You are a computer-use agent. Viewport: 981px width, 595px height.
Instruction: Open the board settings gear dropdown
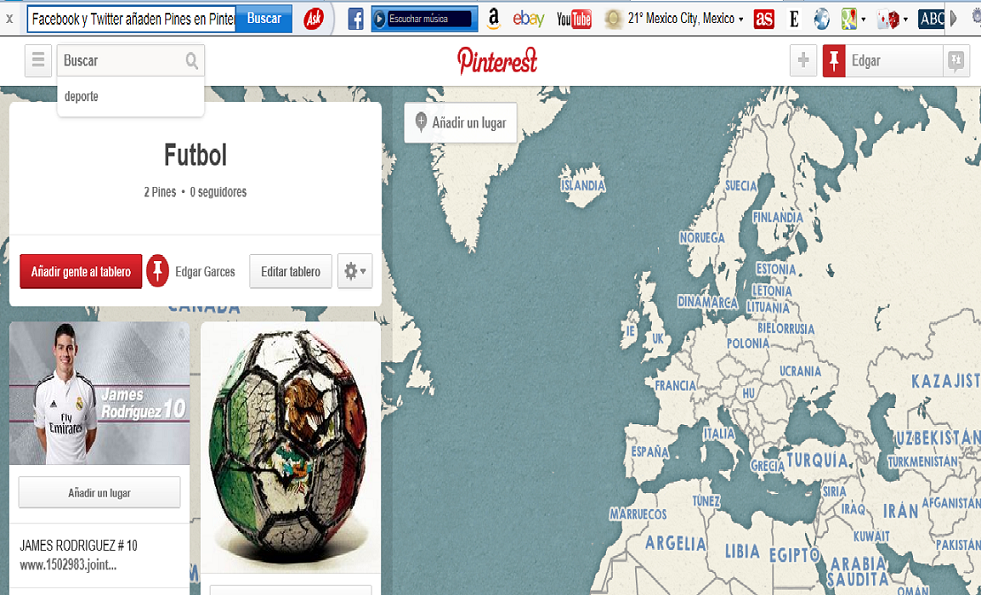coord(355,271)
